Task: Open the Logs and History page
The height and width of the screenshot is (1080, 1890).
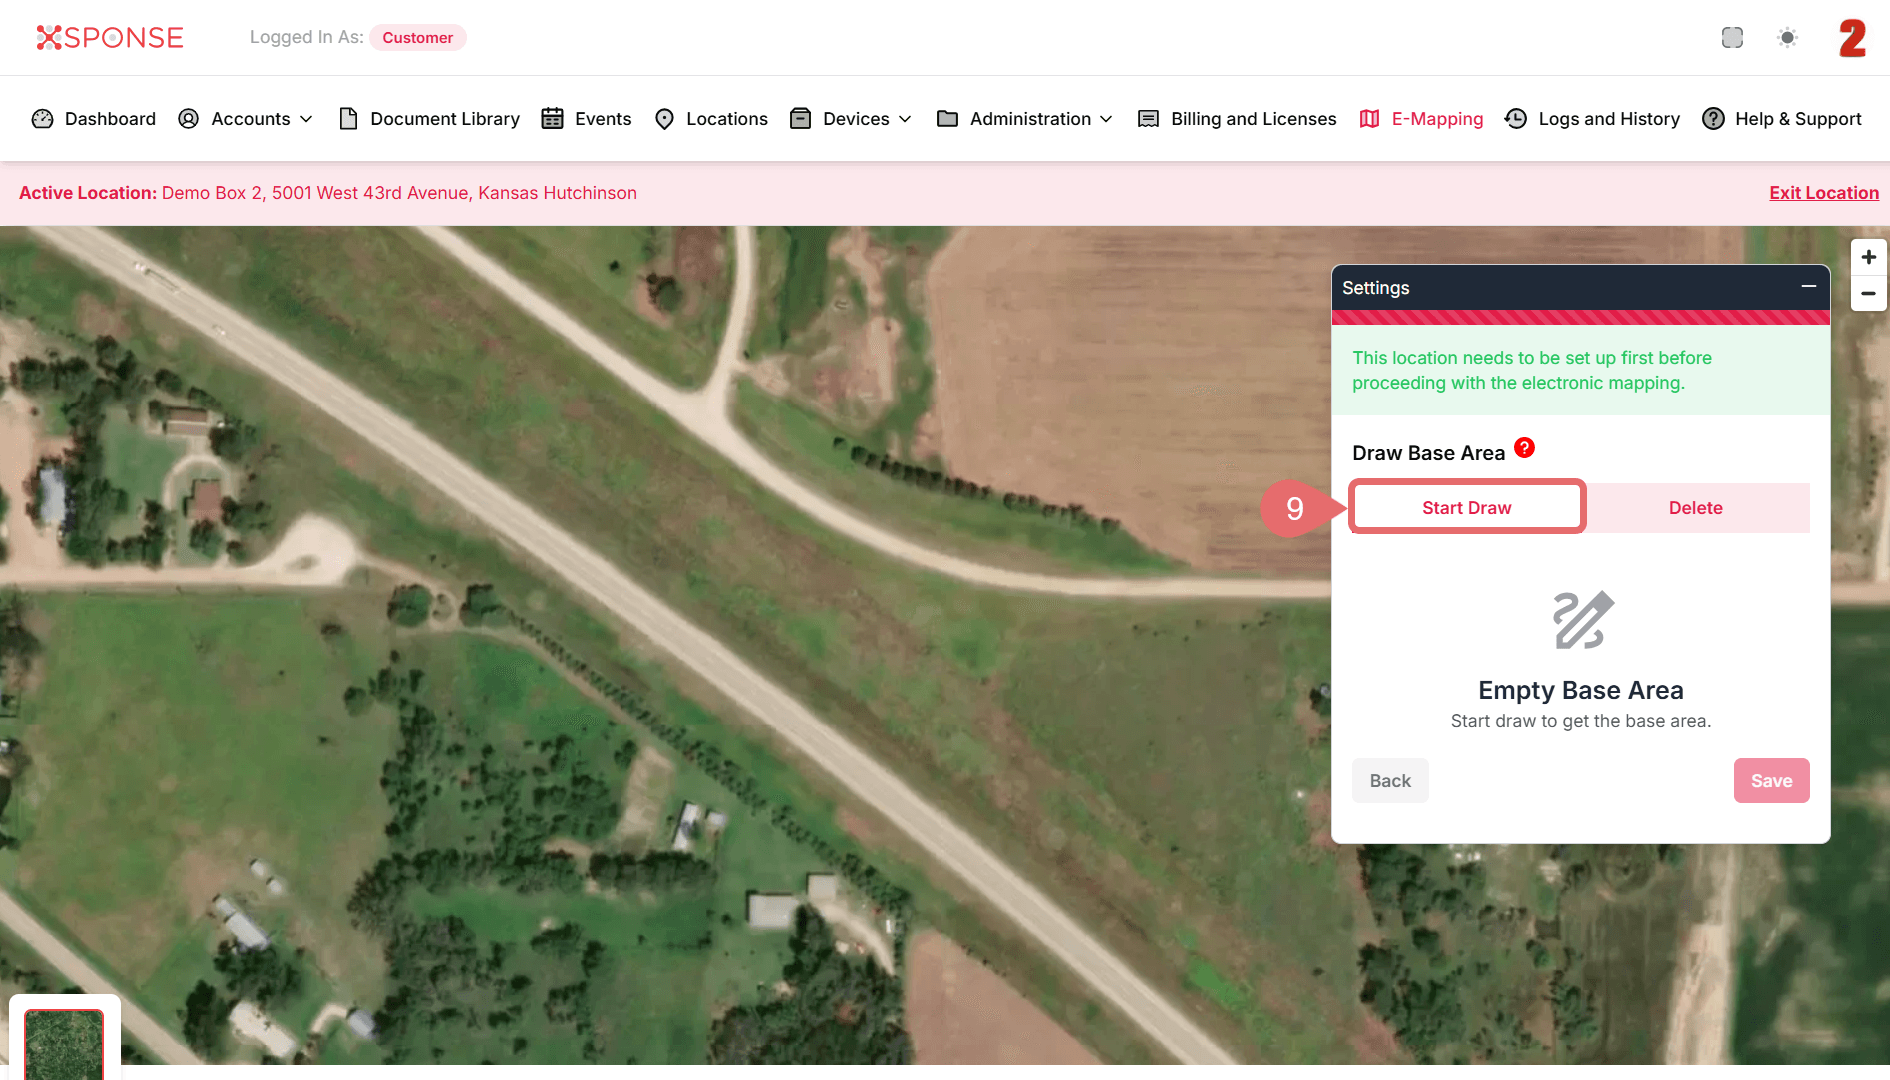Action: (x=1593, y=119)
